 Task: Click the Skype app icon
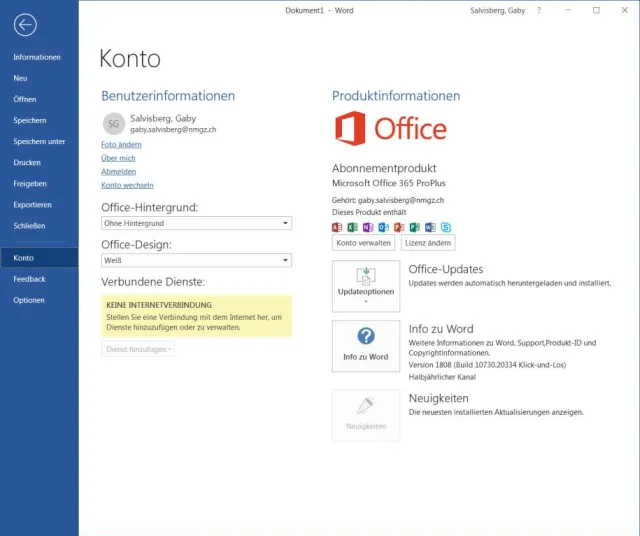pos(445,227)
